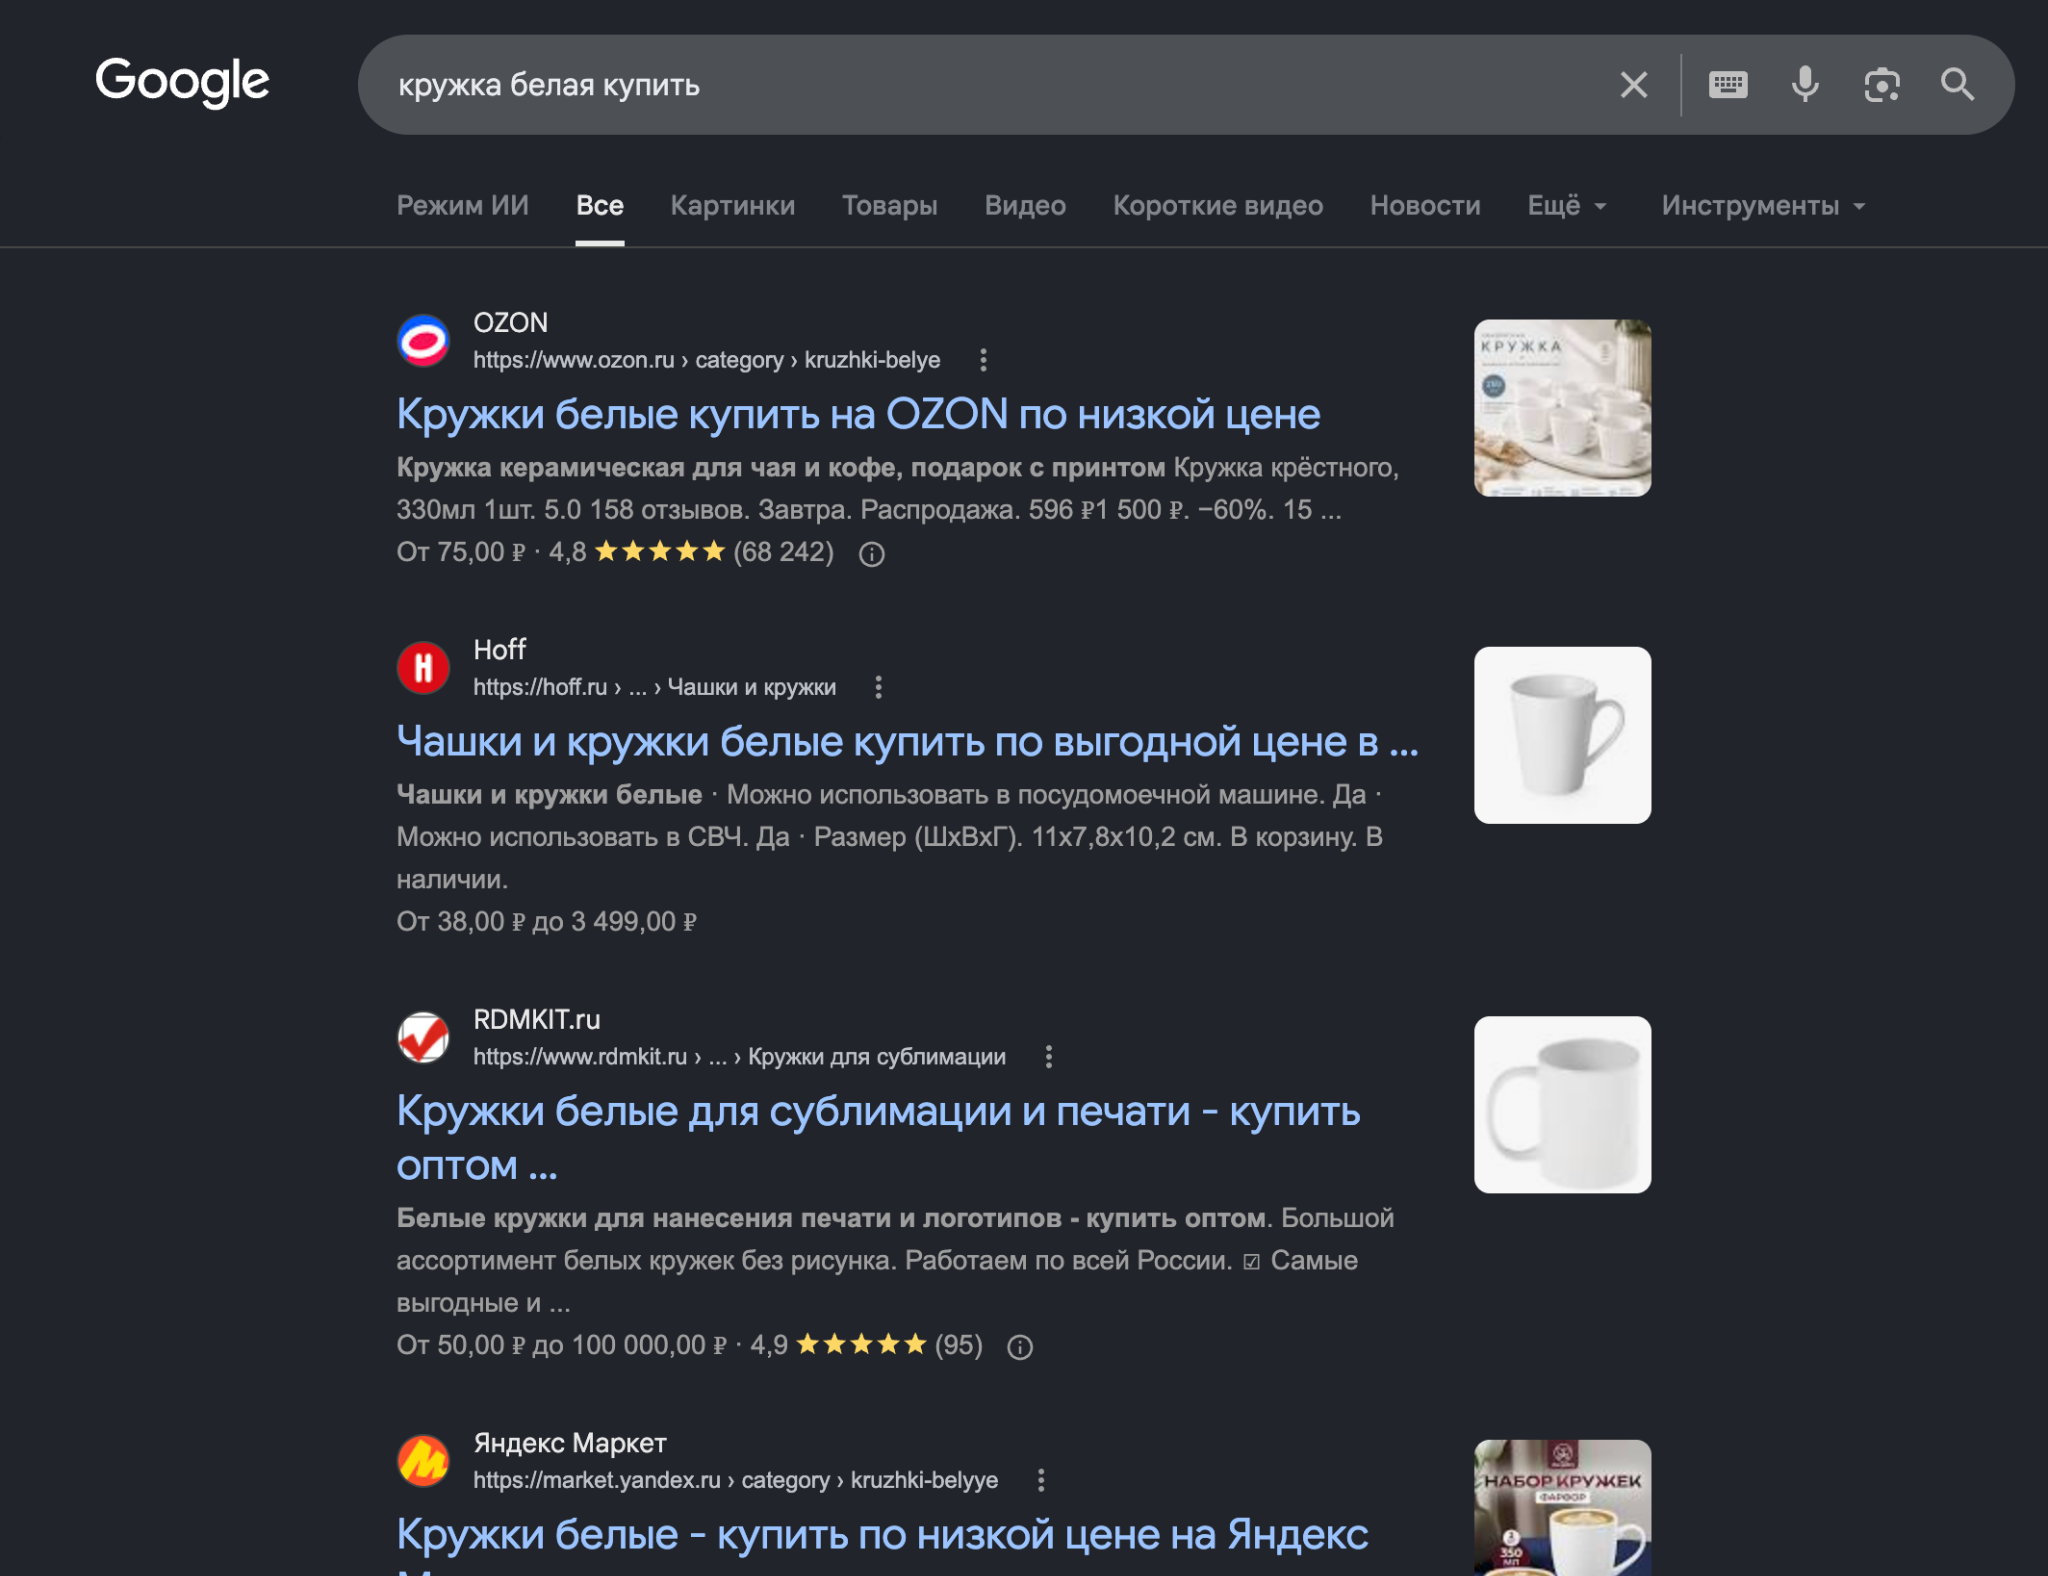Viewport: 2048px width, 1576px height.
Task: Click the ozon.ru kruzhki-belye URL breadcrumb
Action: click(x=707, y=360)
